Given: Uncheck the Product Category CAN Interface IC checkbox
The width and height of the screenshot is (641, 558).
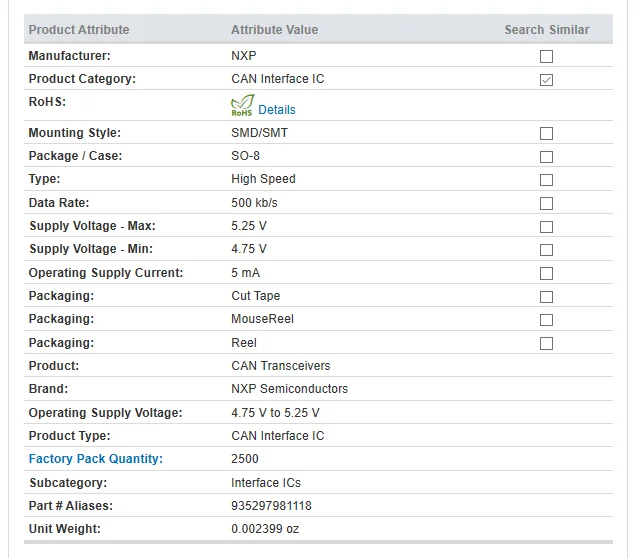Looking at the screenshot, I should pyautogui.click(x=546, y=80).
